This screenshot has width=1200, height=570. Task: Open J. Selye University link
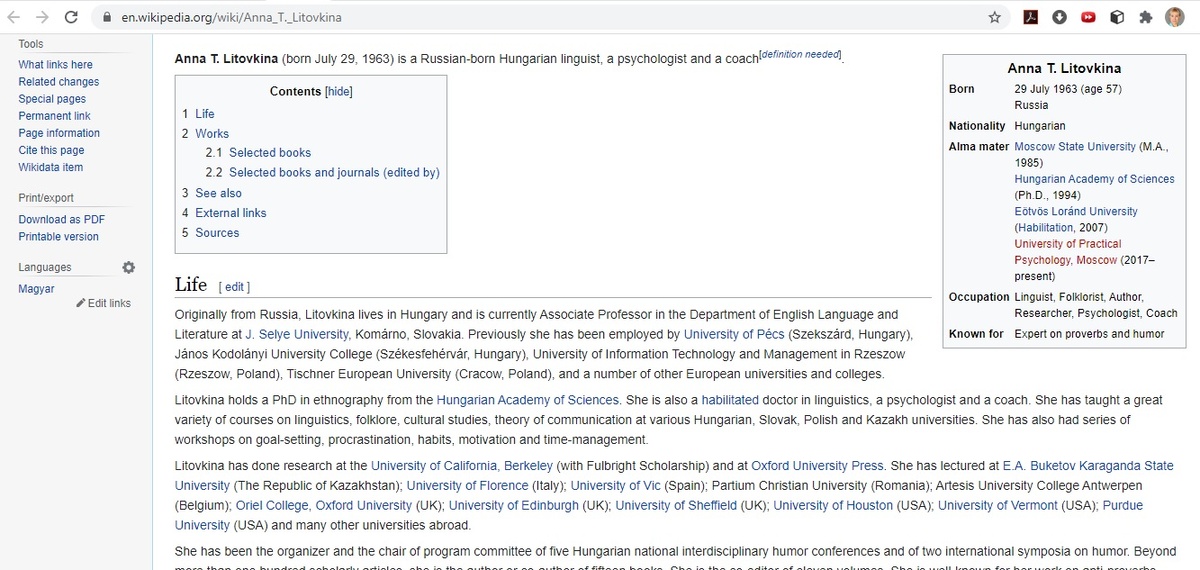[x=297, y=334]
